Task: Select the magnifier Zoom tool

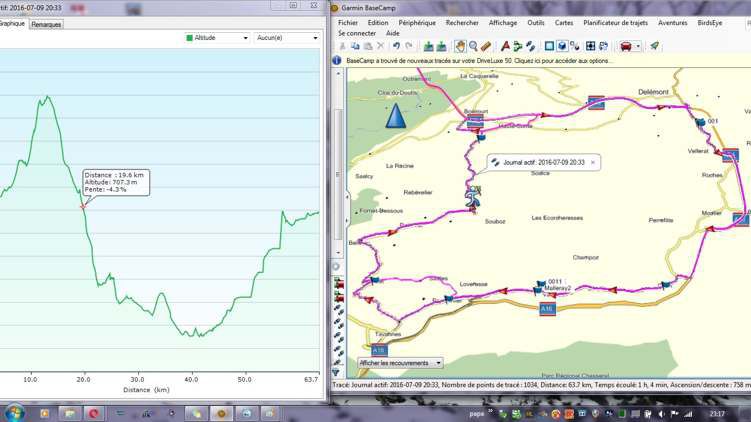Action: tap(473, 46)
